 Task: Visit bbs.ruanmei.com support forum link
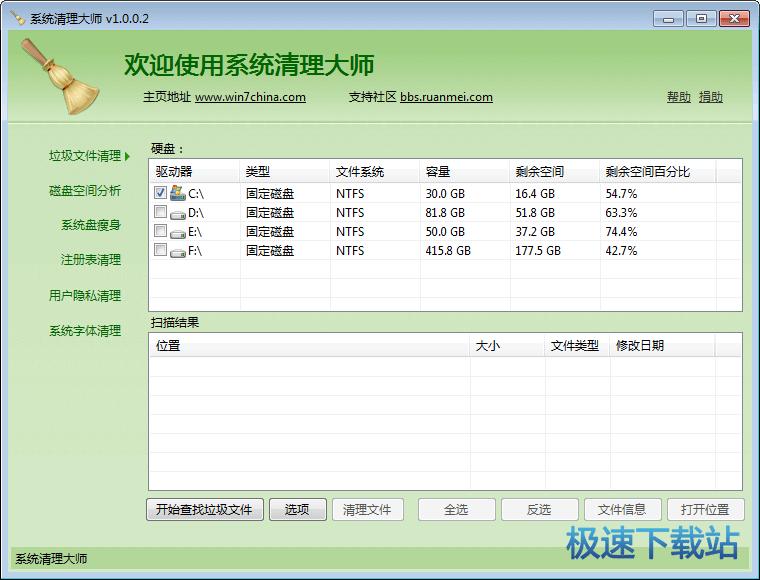pyautogui.click(x=446, y=97)
